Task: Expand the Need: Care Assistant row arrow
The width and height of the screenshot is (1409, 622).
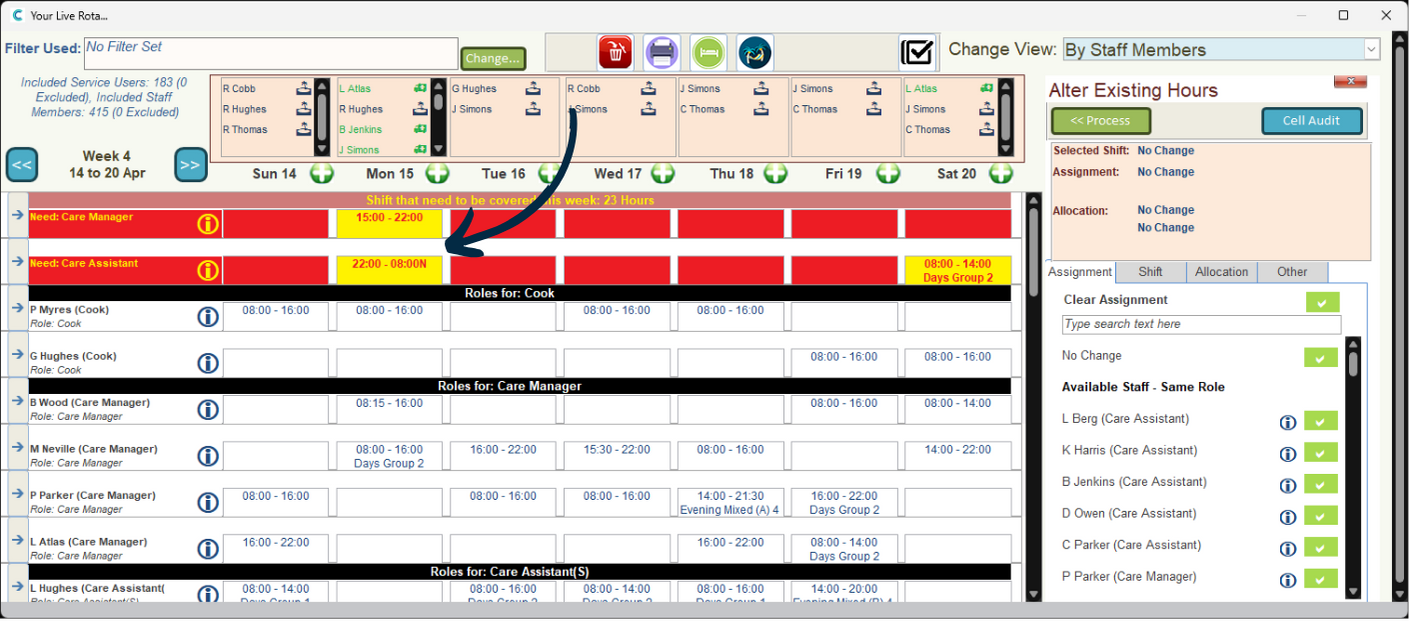Action: [x=17, y=263]
